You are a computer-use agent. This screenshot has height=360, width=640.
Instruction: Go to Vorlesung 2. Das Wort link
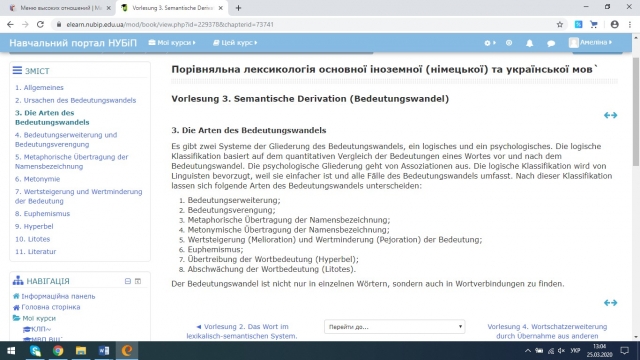(242, 331)
